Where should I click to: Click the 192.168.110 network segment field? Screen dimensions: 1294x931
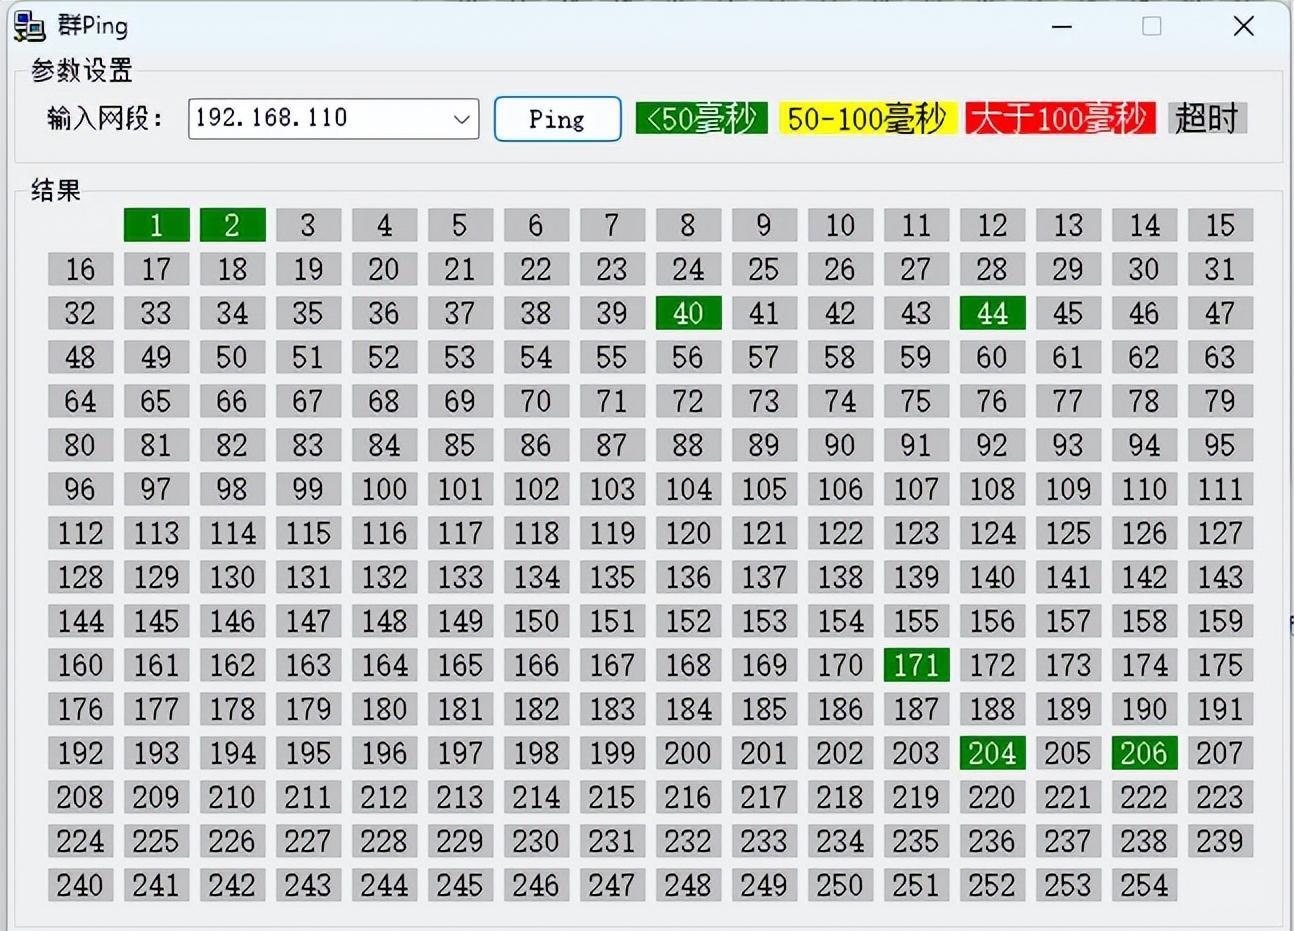point(333,119)
